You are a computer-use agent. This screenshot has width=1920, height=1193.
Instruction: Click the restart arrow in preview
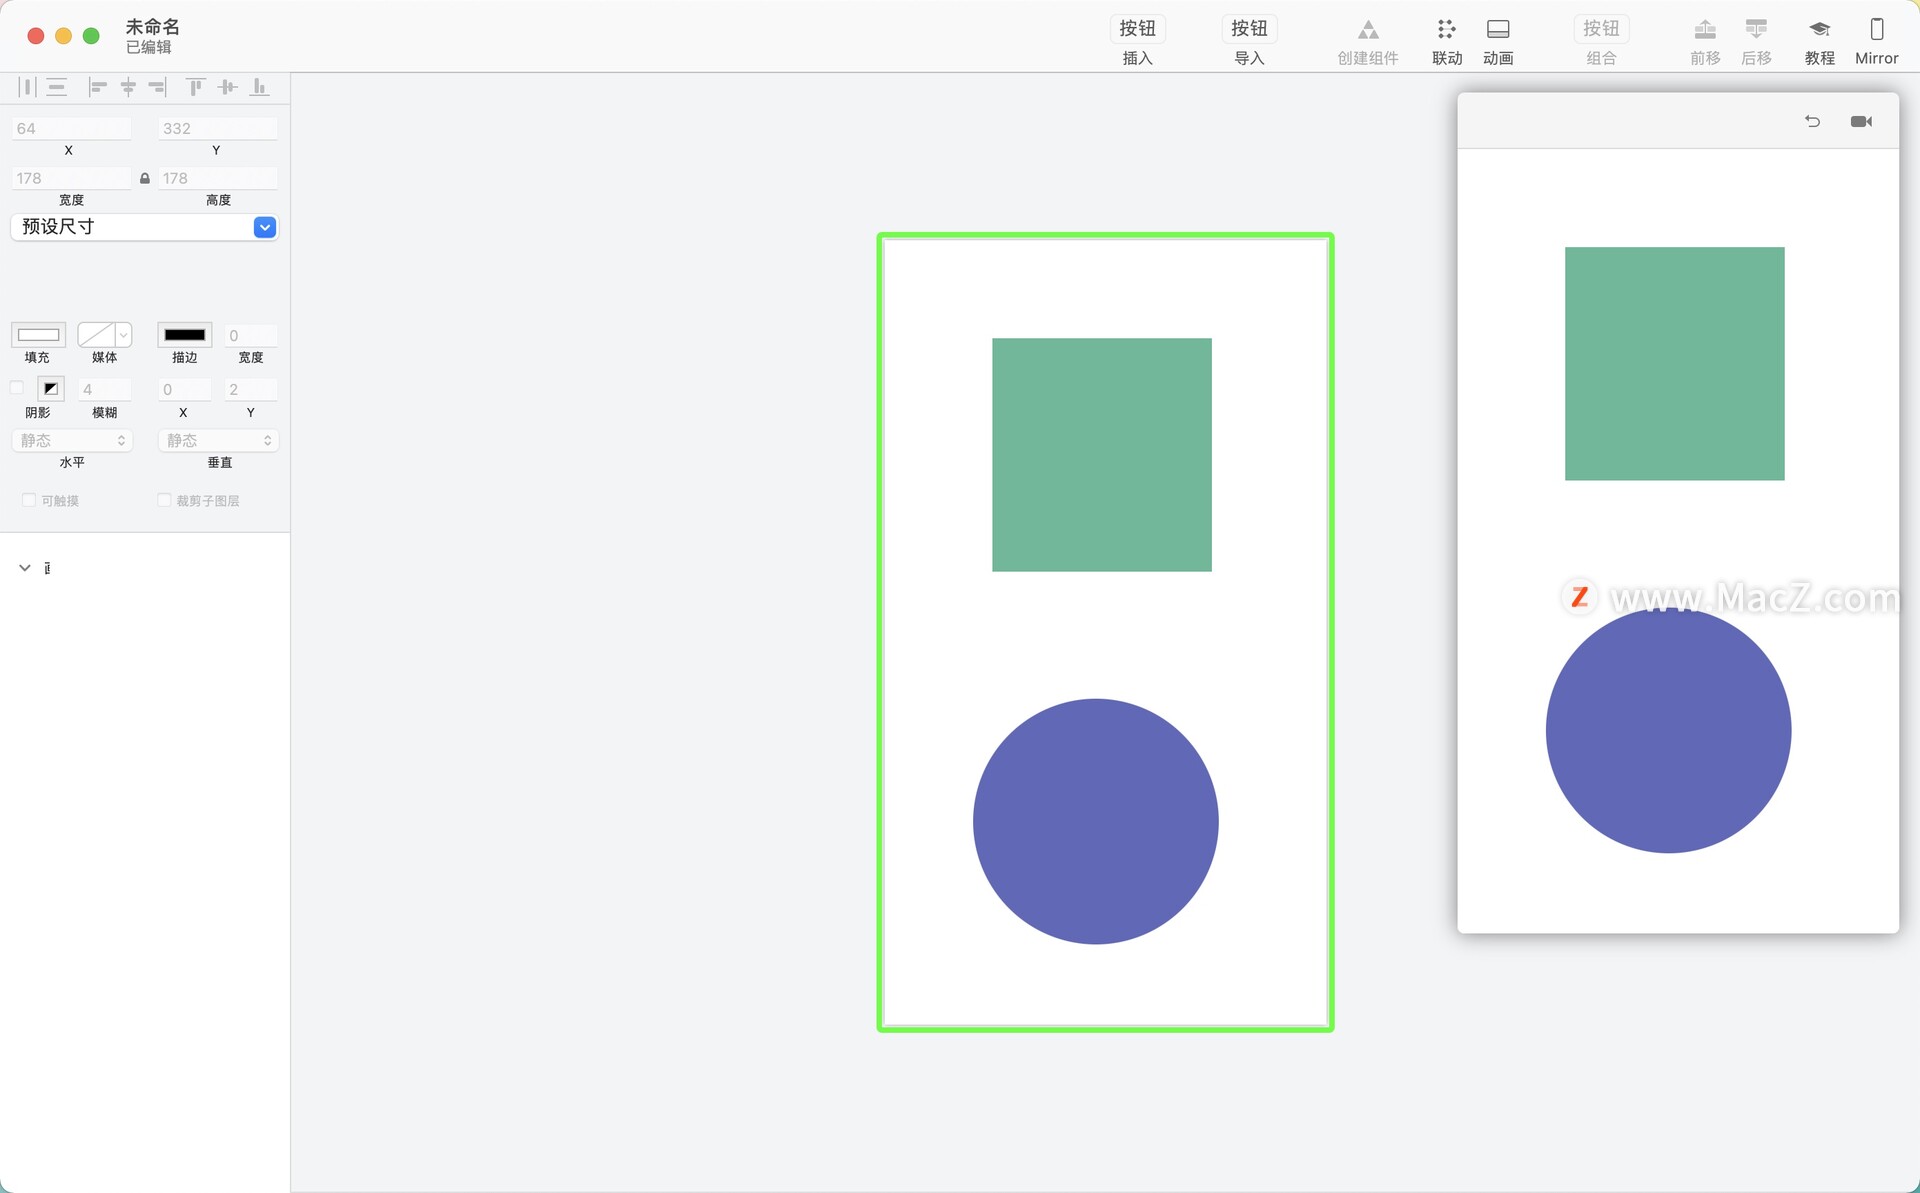click(1812, 121)
